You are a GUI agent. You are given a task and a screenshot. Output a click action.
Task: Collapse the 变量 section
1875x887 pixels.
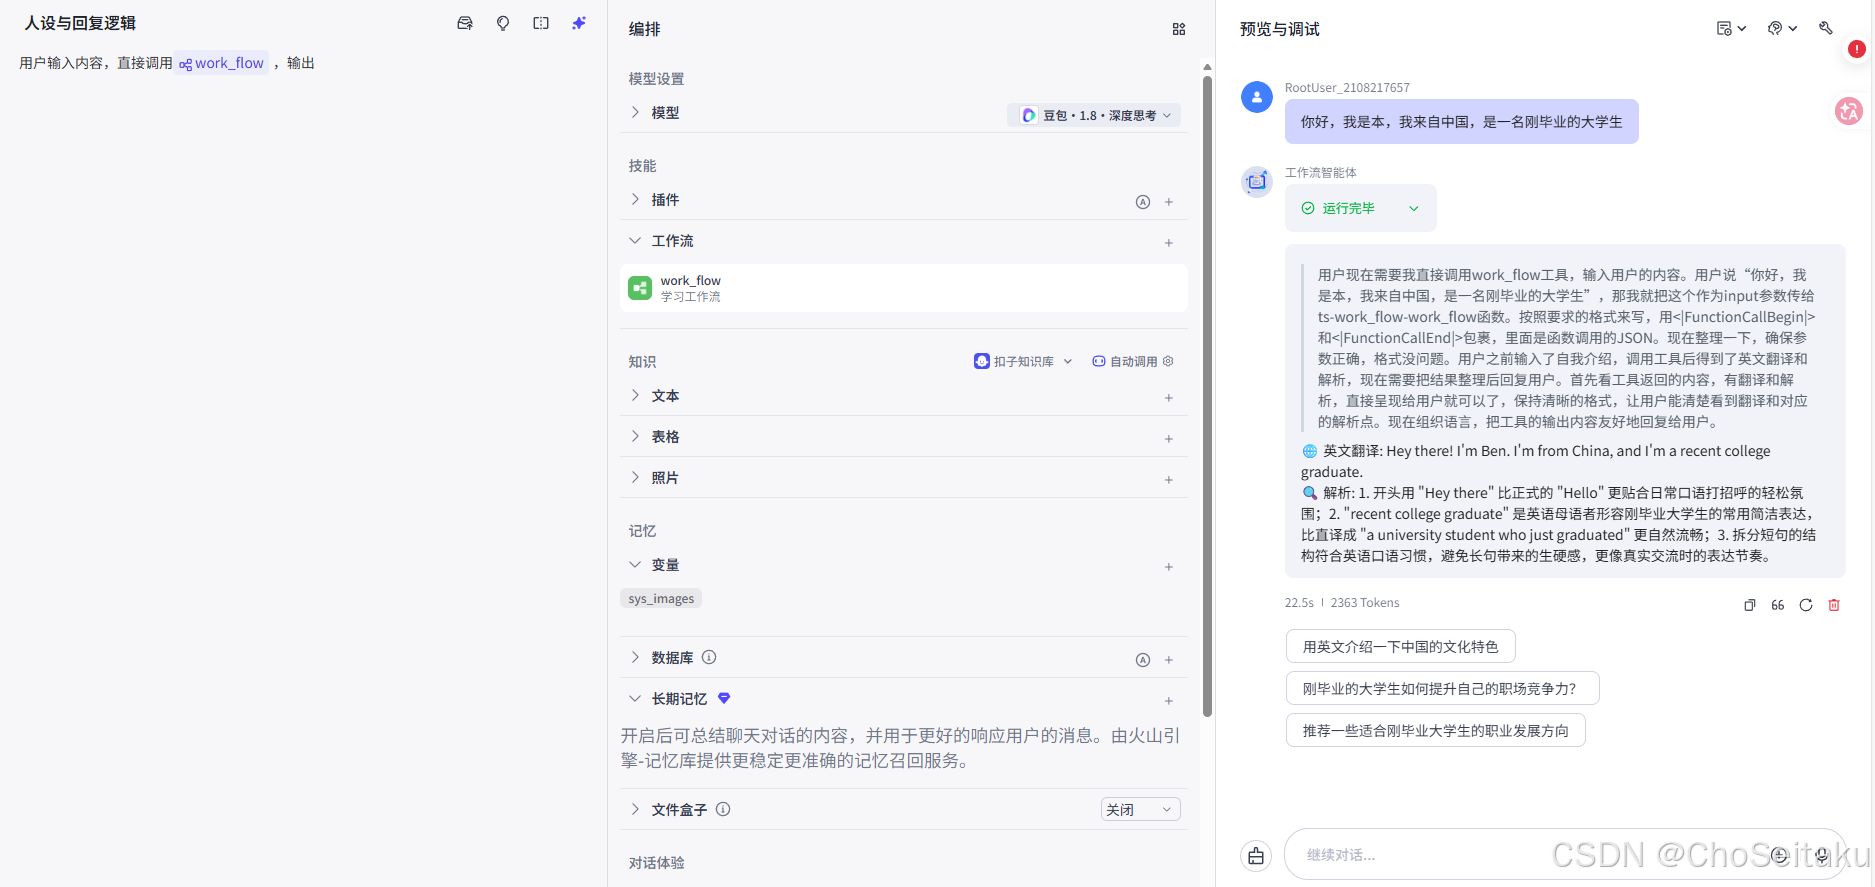pyautogui.click(x=635, y=564)
